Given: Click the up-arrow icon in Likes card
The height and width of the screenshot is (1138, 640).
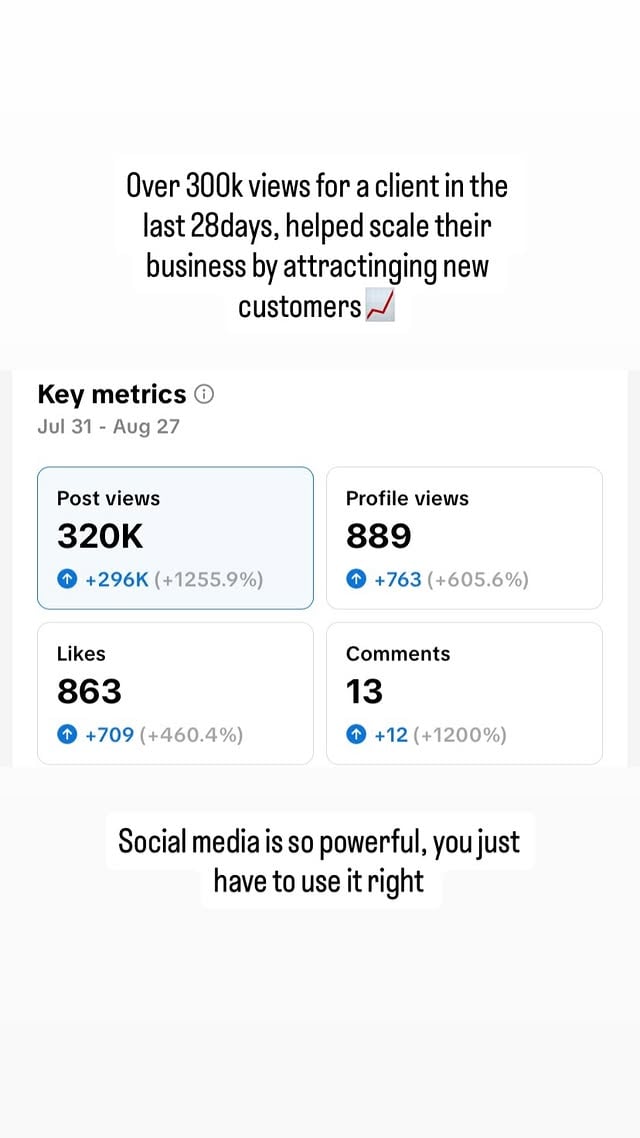Looking at the screenshot, I should click(67, 736).
